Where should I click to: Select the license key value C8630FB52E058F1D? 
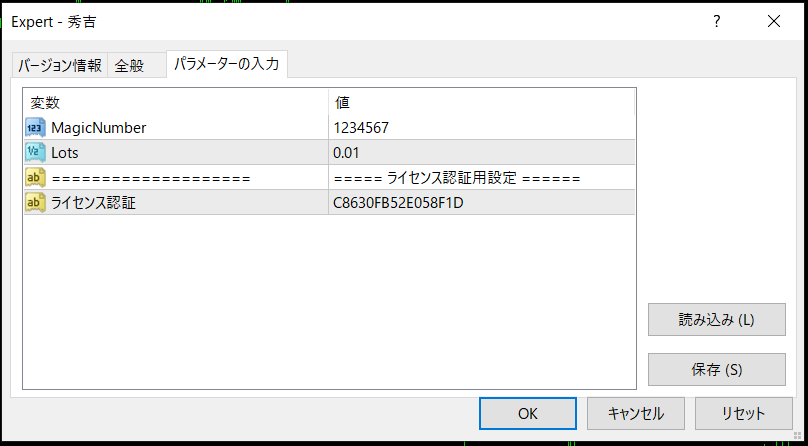click(398, 203)
